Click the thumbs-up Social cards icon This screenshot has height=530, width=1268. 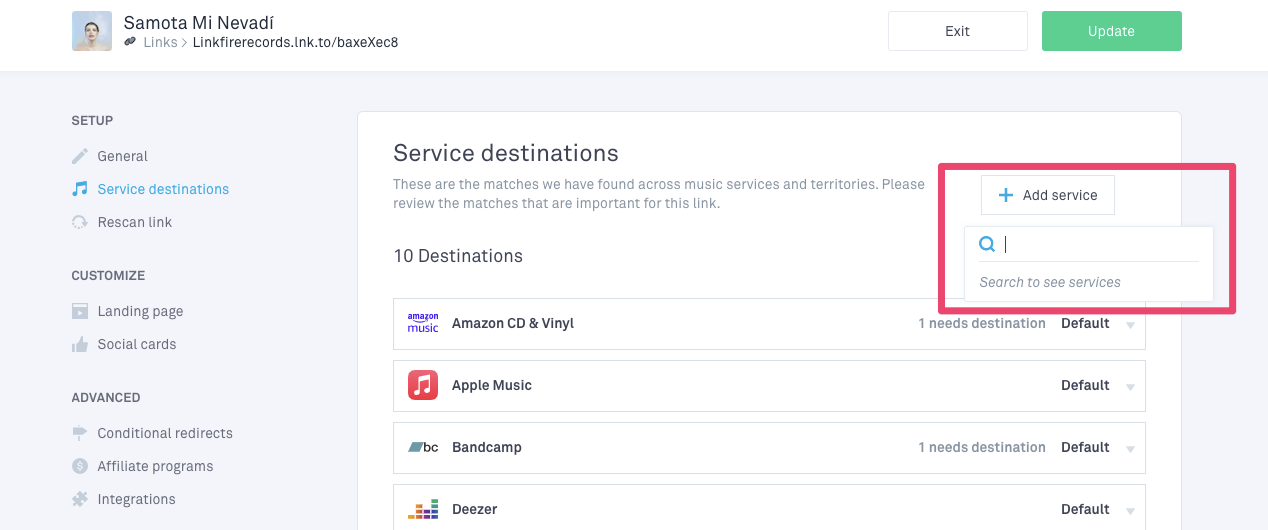pyautogui.click(x=80, y=344)
